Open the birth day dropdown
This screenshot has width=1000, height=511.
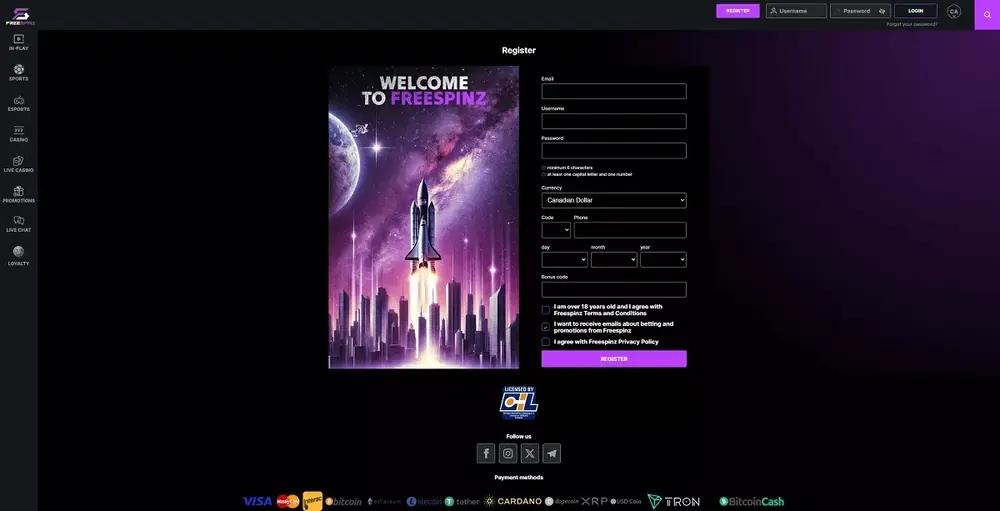[564, 260]
